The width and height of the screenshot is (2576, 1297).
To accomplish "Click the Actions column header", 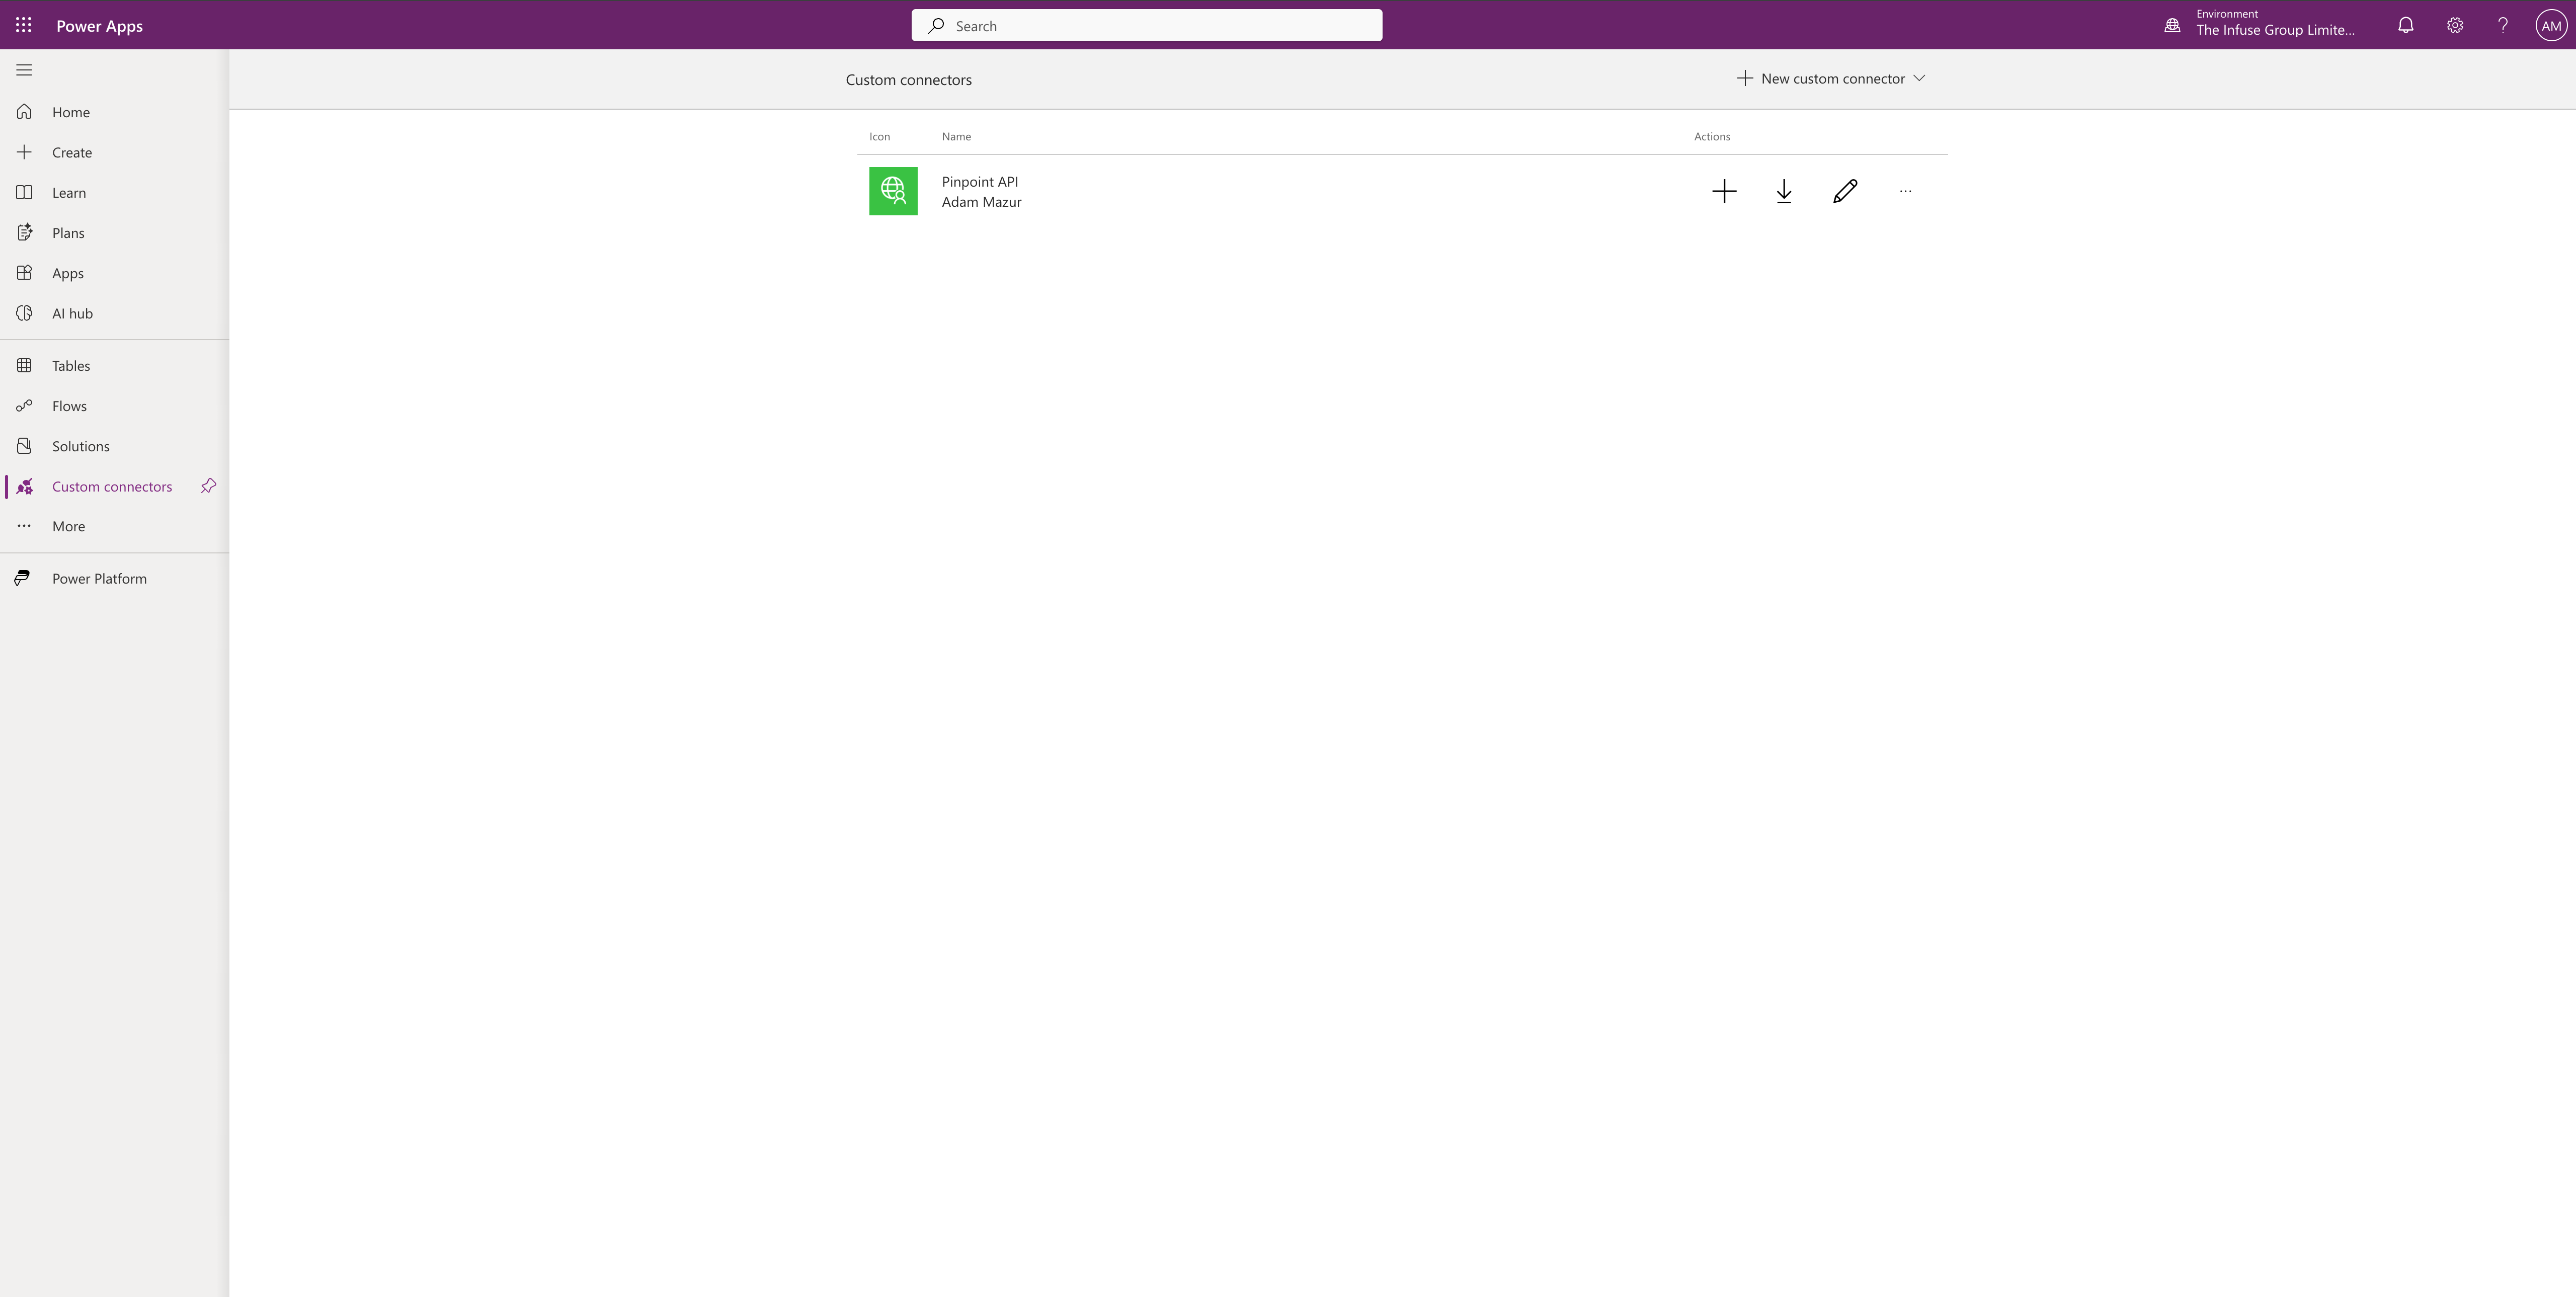I will click(x=1711, y=136).
